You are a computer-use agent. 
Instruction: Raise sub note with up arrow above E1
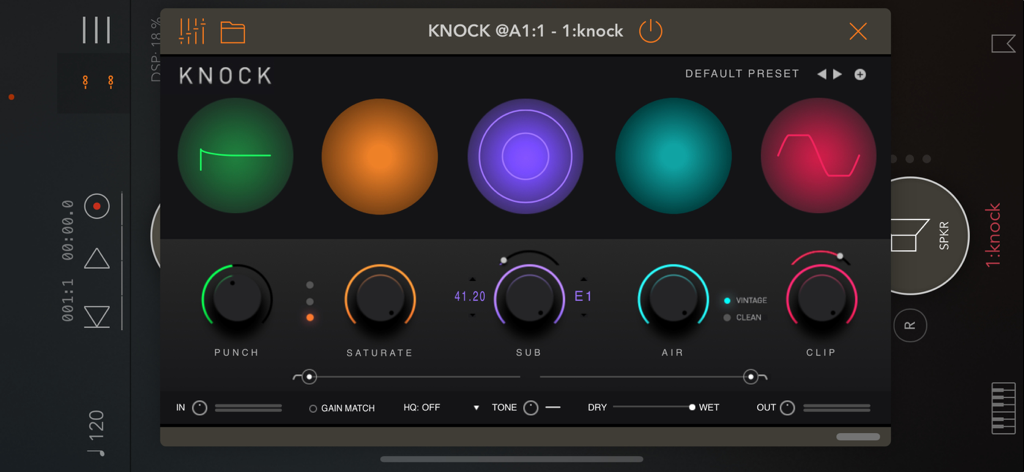pyautogui.click(x=584, y=279)
